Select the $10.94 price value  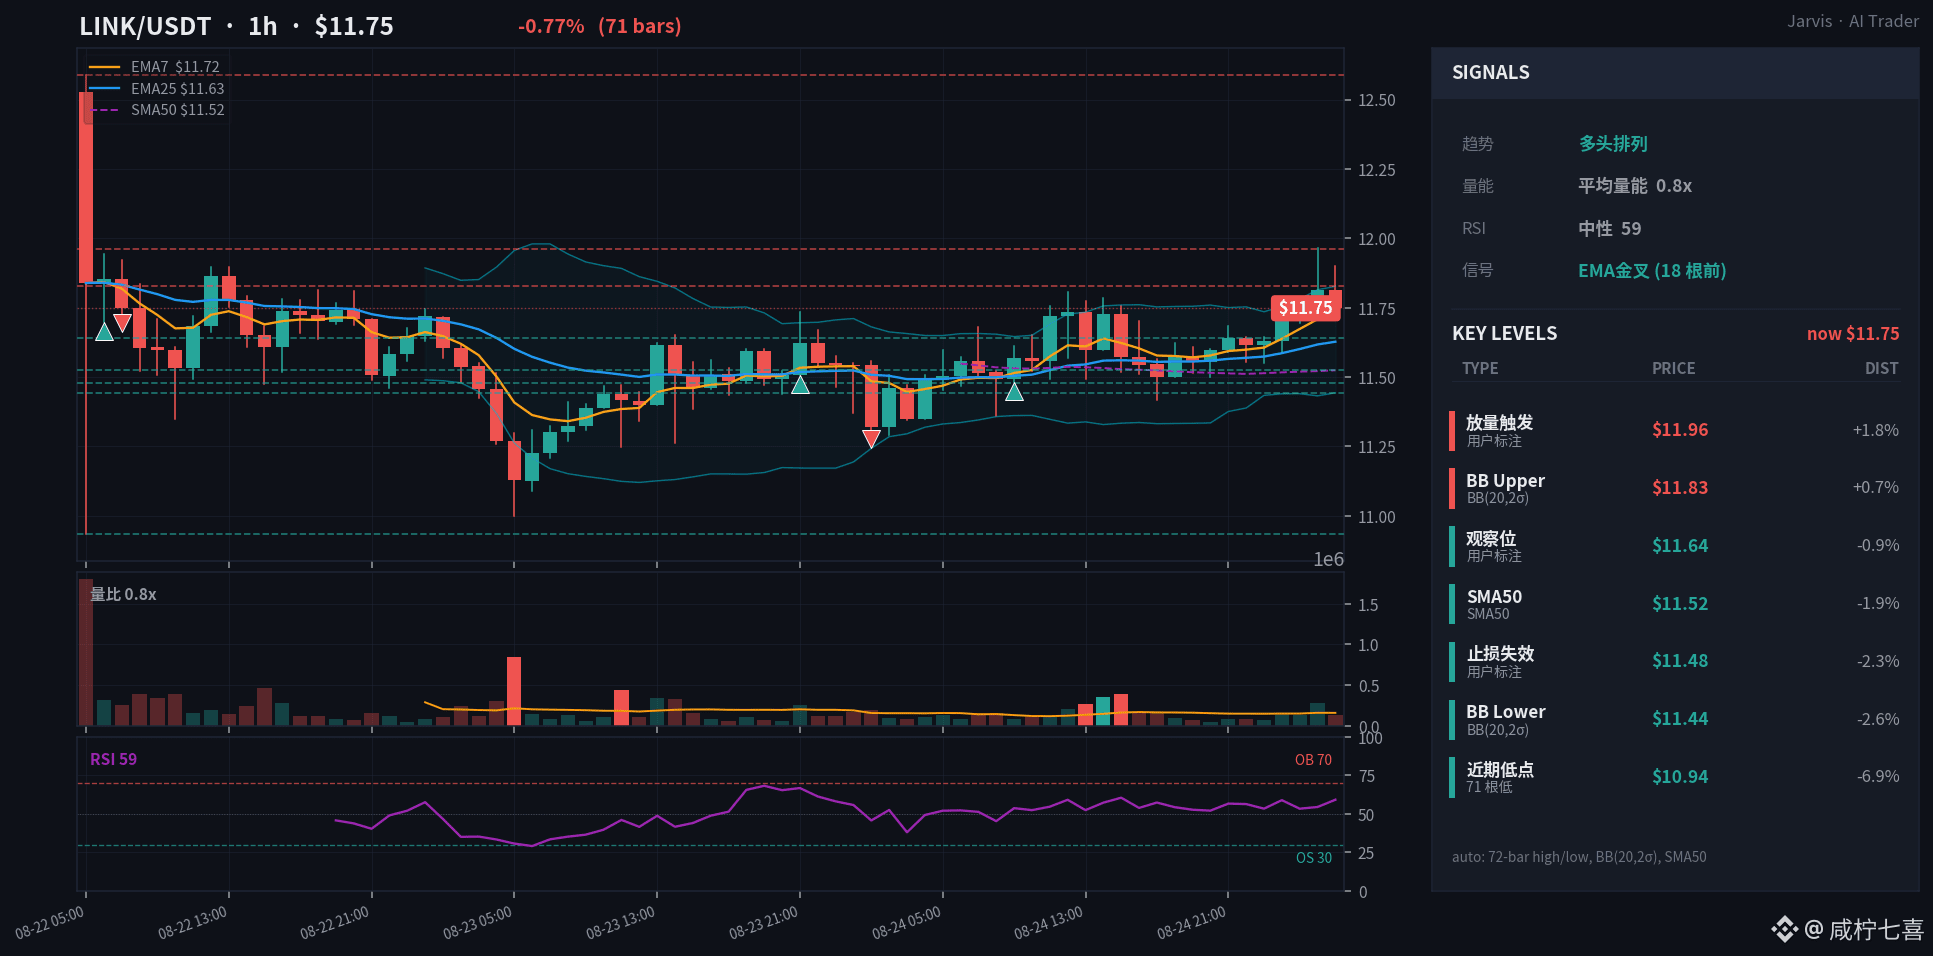pyautogui.click(x=1680, y=777)
